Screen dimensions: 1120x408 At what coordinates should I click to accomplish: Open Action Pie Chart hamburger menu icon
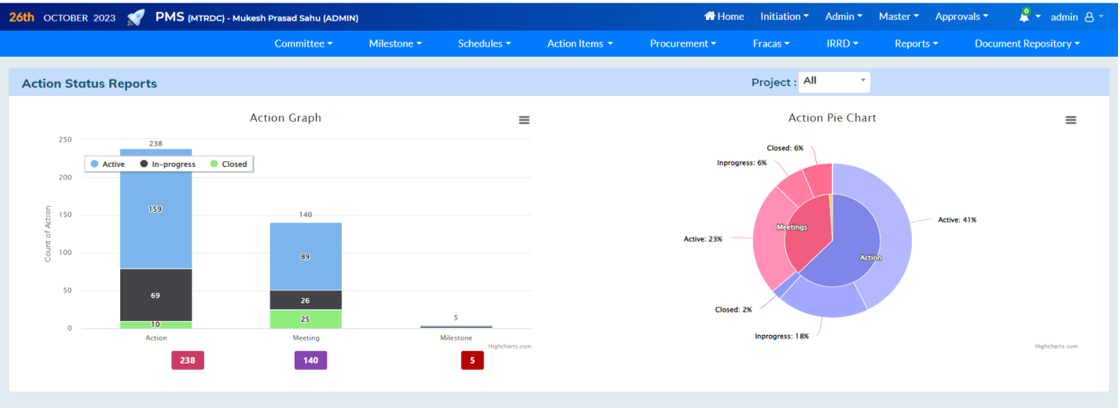(x=1070, y=120)
